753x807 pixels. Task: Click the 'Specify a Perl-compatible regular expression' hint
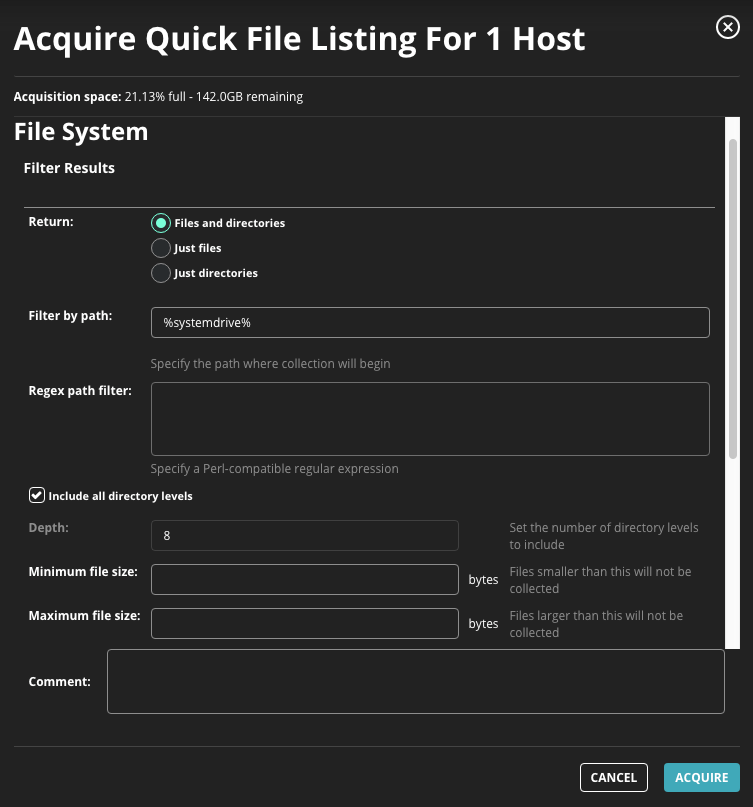[x=274, y=469]
